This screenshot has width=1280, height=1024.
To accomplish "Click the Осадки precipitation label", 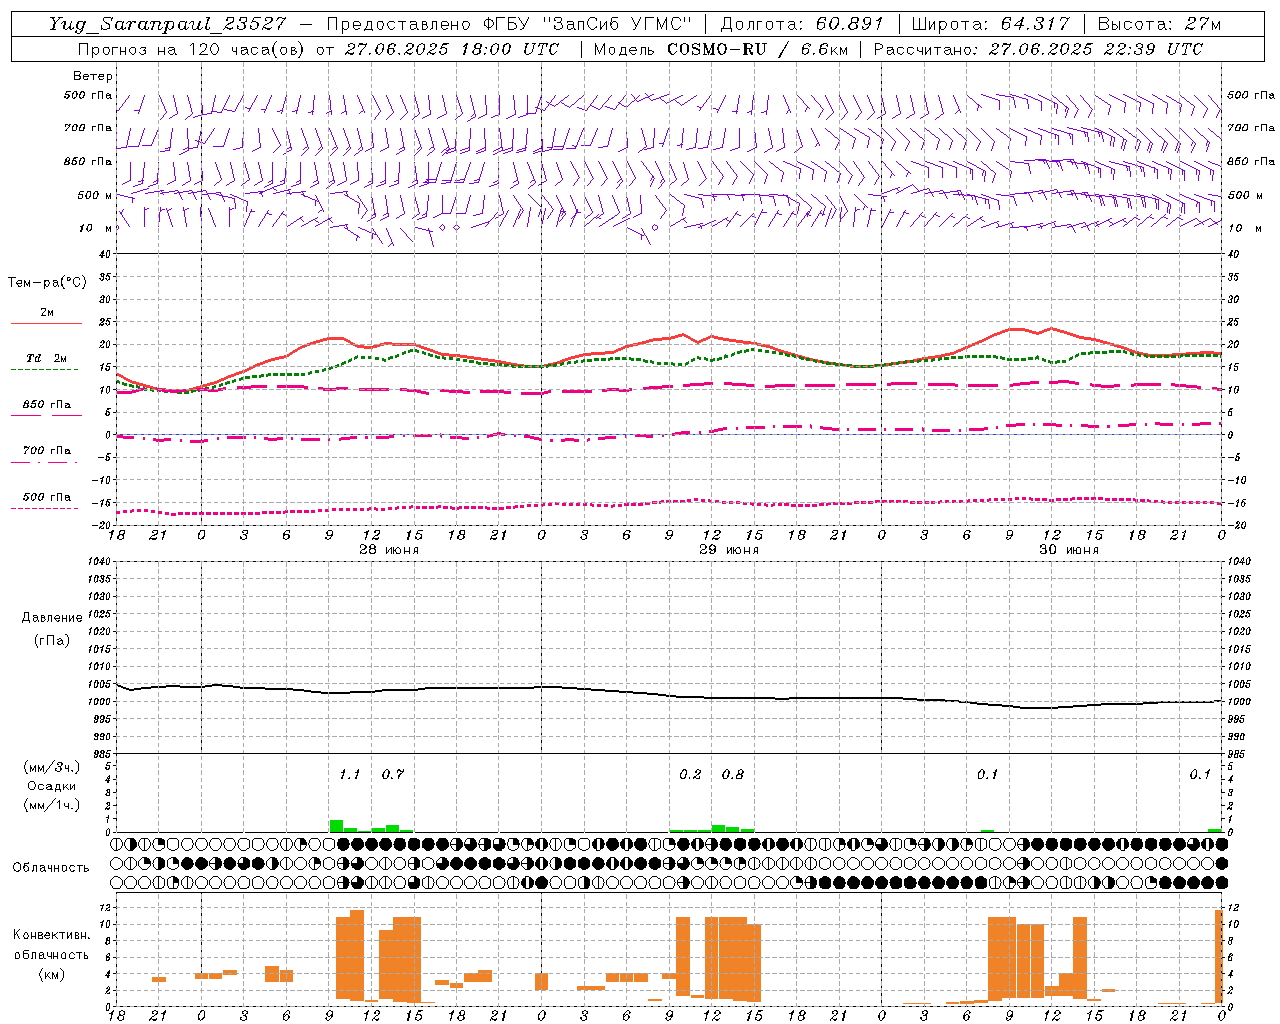I will click(52, 786).
